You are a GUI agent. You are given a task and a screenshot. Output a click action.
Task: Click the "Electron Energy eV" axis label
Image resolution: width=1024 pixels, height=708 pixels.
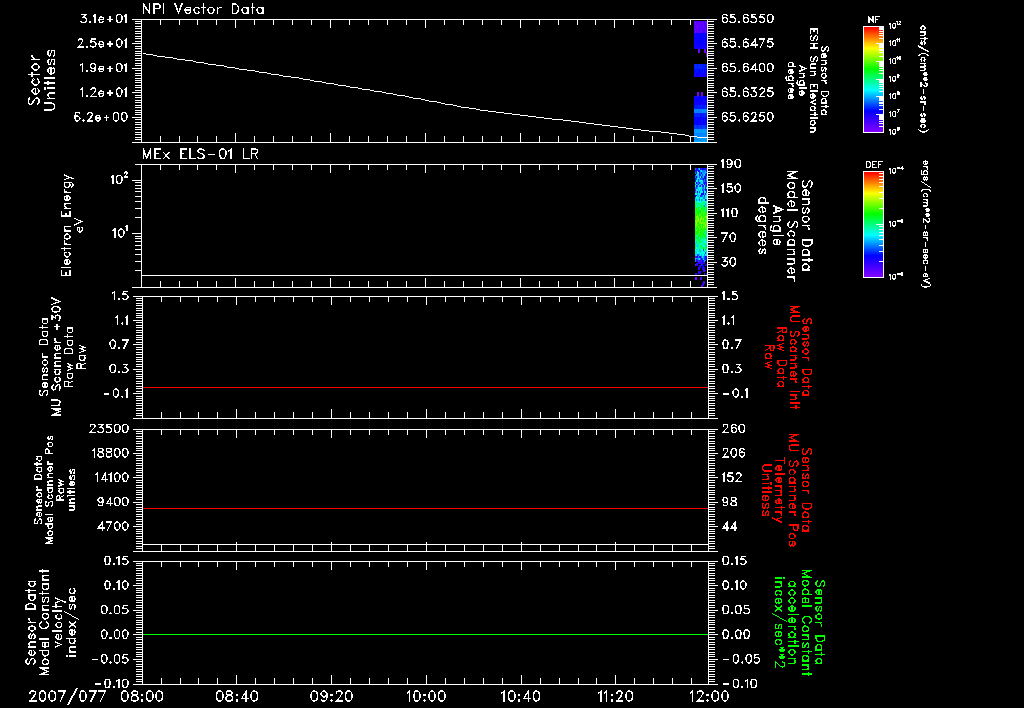(x=72, y=225)
